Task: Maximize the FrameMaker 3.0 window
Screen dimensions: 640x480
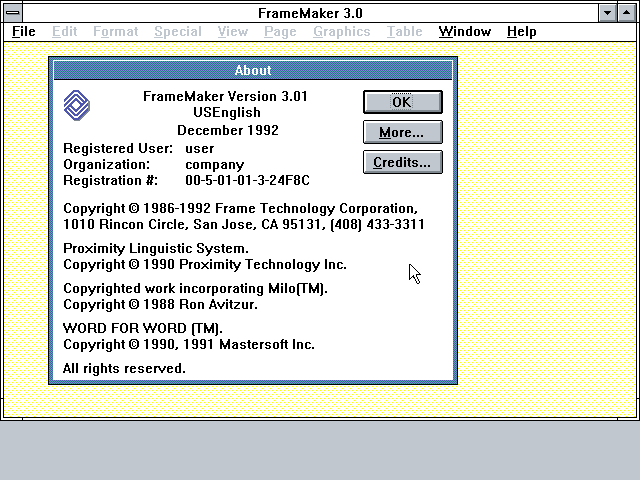Action: tap(627, 13)
